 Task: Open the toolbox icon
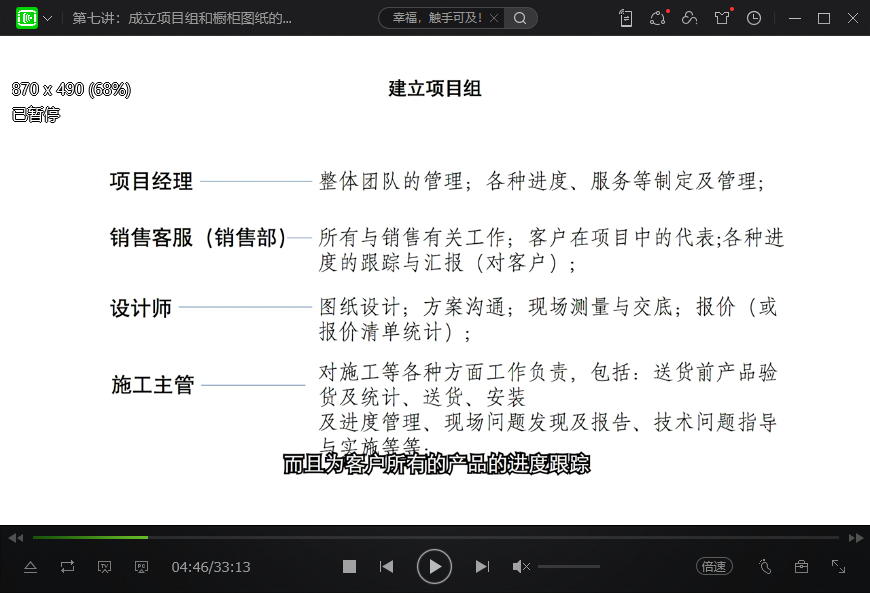point(801,566)
